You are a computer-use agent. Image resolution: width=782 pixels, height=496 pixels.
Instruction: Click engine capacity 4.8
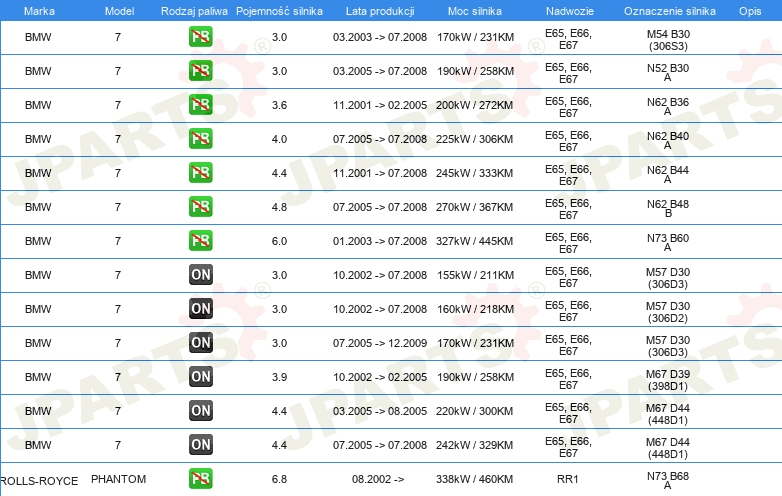[279, 207]
